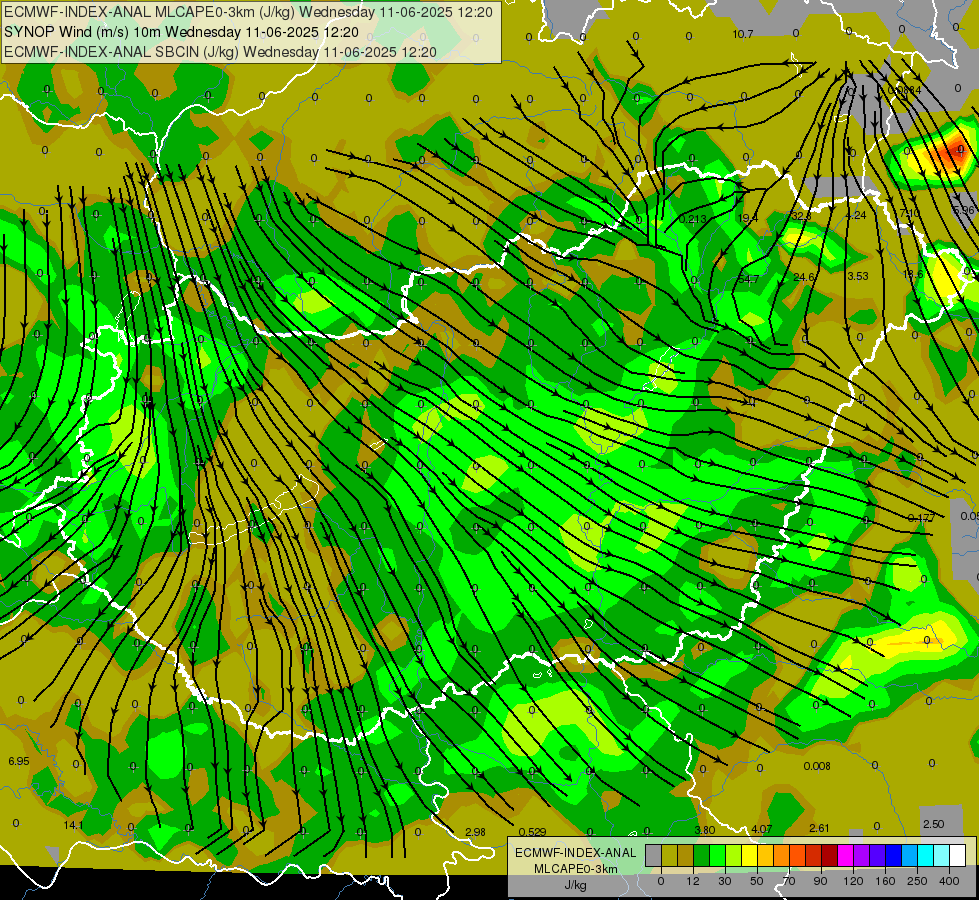
Task: Click the grey swatch in the MLCAPE legend
Action: click(x=654, y=855)
